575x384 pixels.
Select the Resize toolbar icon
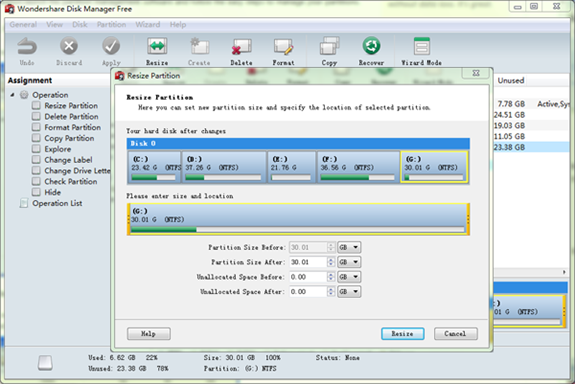157,47
